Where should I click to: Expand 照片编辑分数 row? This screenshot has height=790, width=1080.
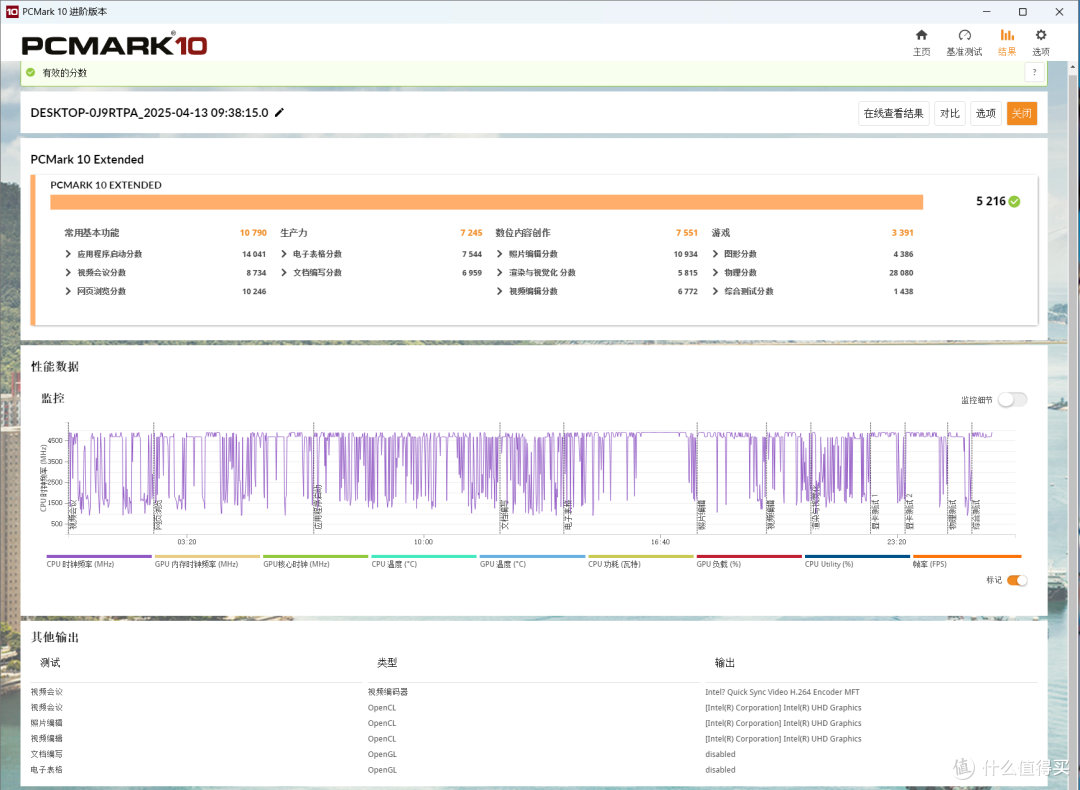(x=499, y=253)
